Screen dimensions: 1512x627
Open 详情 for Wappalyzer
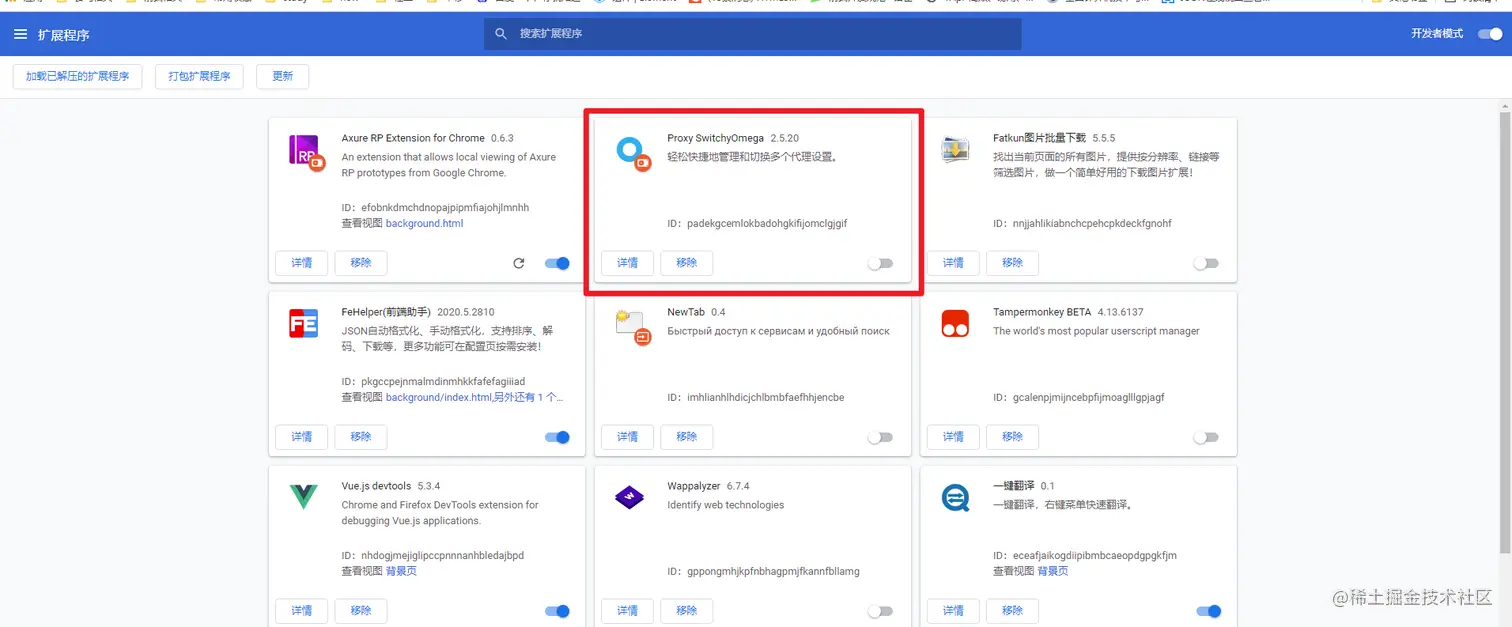pos(627,611)
